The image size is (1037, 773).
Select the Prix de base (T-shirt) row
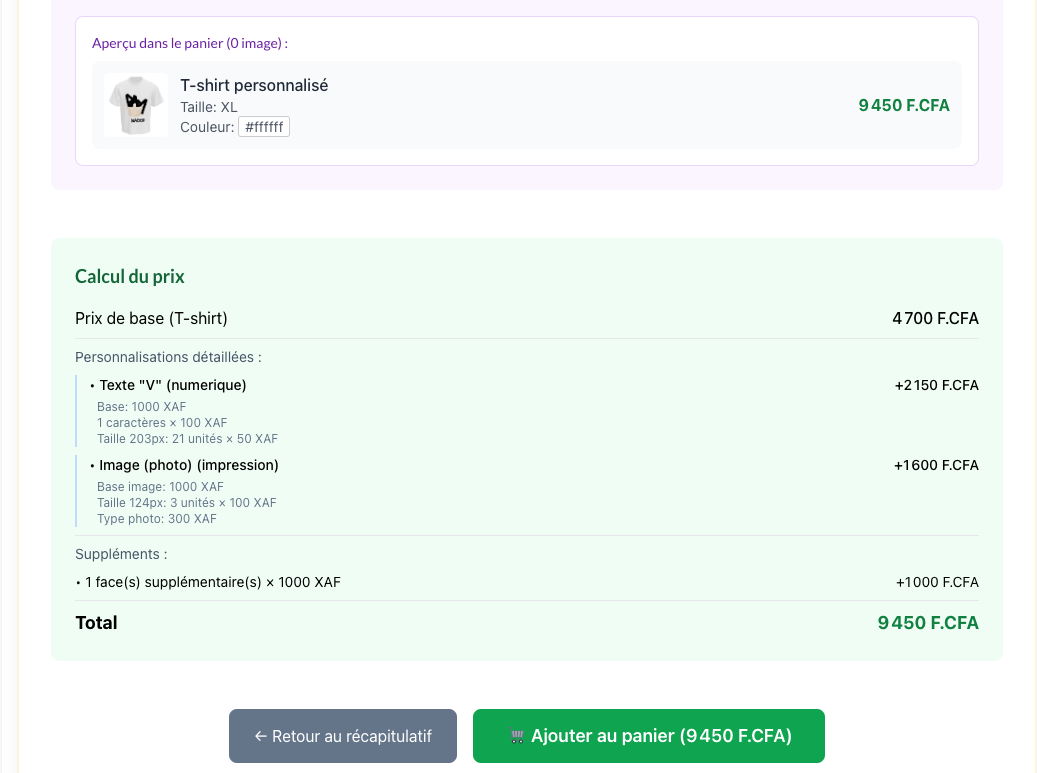[x=152, y=319]
